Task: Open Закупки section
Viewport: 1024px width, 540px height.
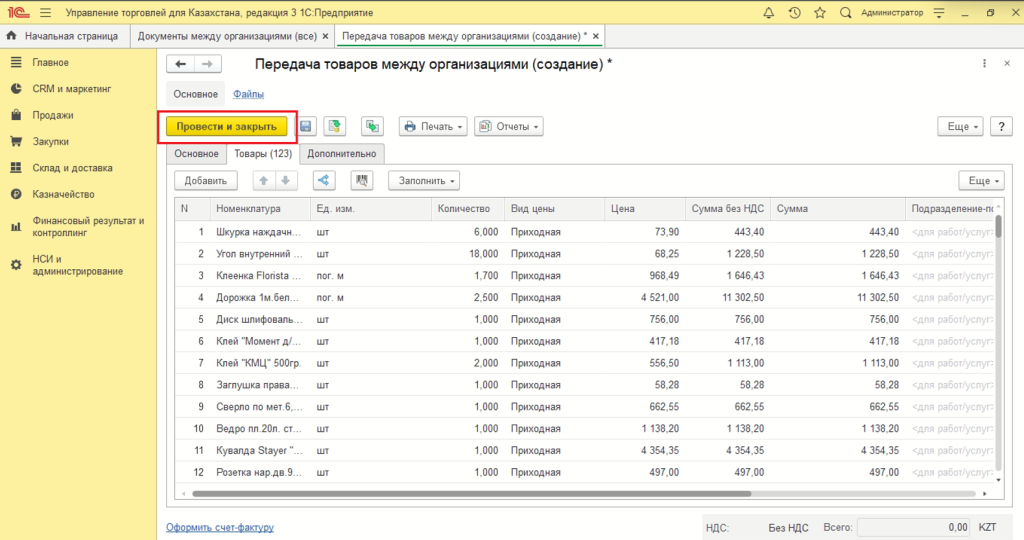Action: point(50,141)
